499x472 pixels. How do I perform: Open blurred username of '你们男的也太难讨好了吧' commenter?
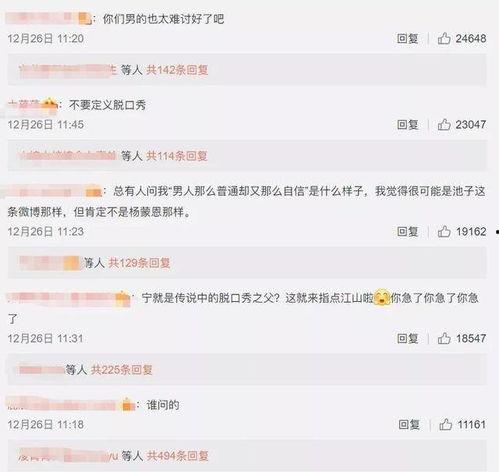point(49,19)
